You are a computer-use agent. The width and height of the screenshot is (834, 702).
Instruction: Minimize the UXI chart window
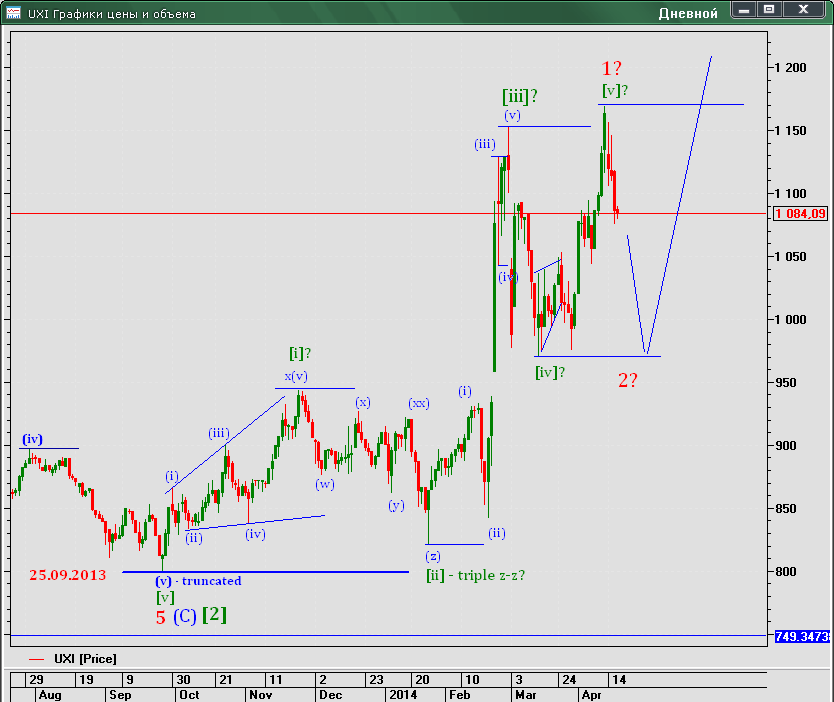tap(743, 10)
